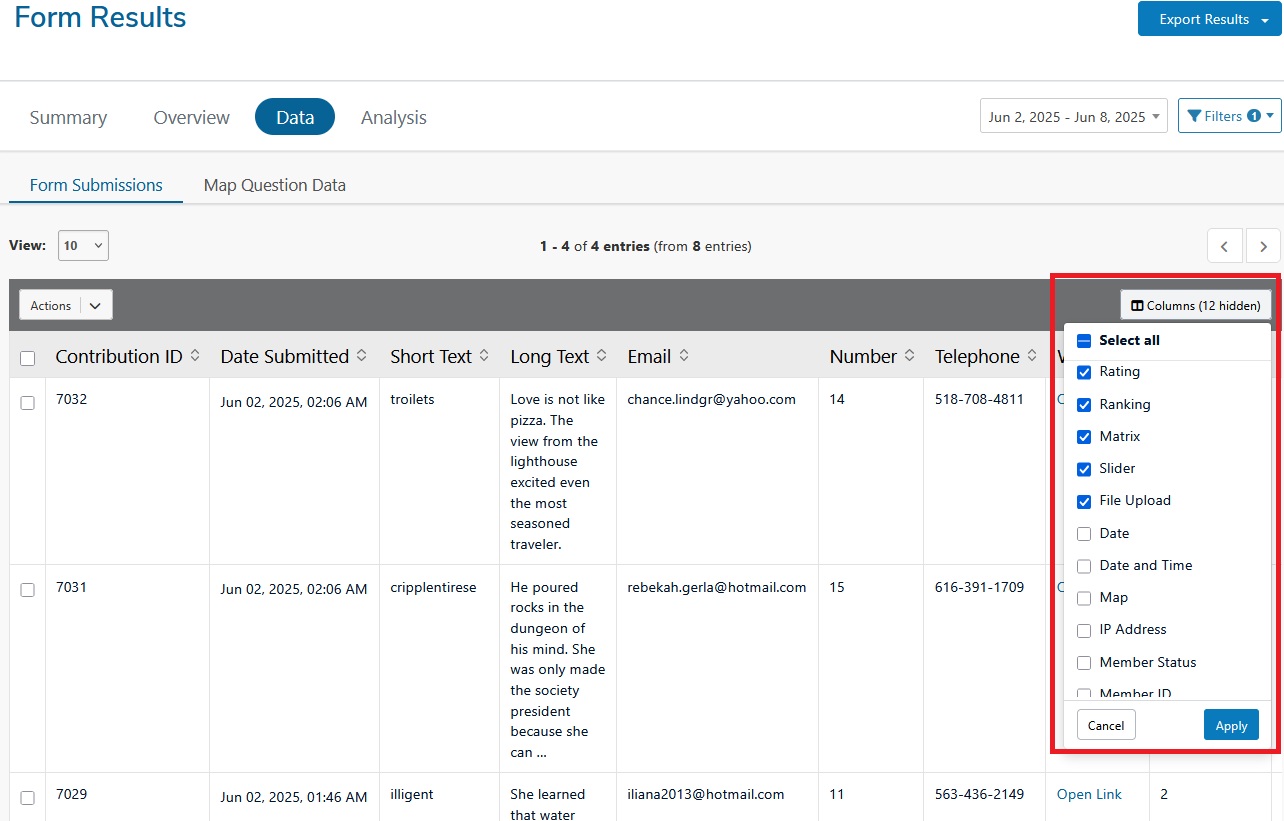Open Link in the 7029 submission row
1284x821 pixels.
click(1089, 794)
